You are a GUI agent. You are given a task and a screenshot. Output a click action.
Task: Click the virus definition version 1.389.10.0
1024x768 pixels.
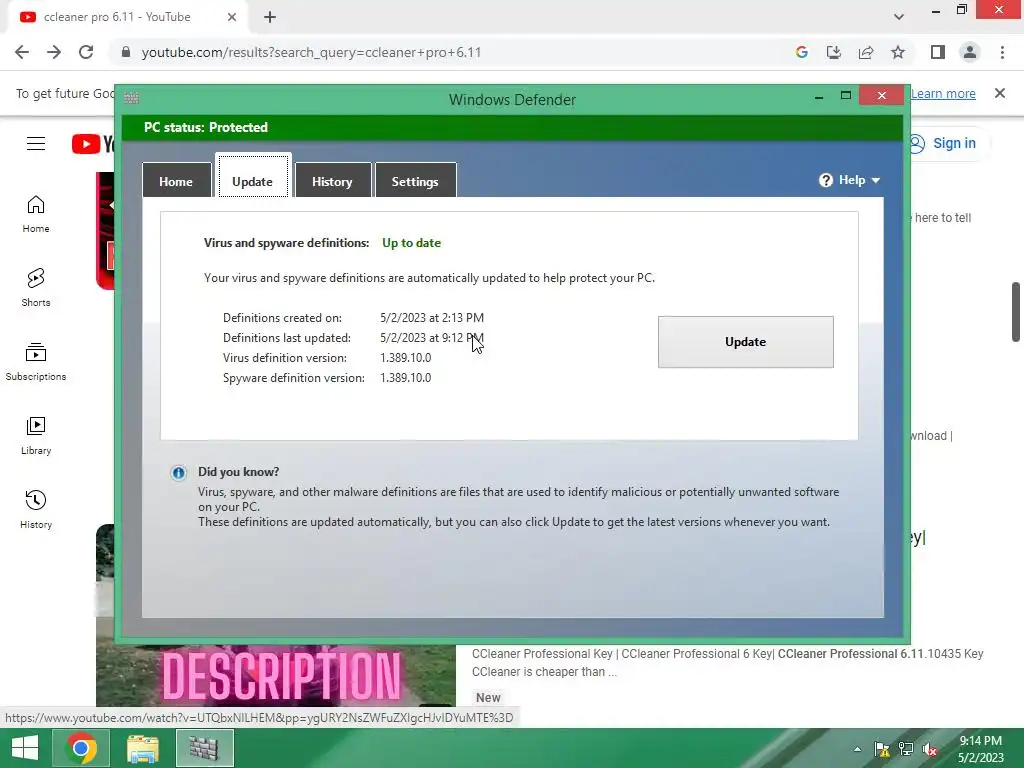(406, 358)
